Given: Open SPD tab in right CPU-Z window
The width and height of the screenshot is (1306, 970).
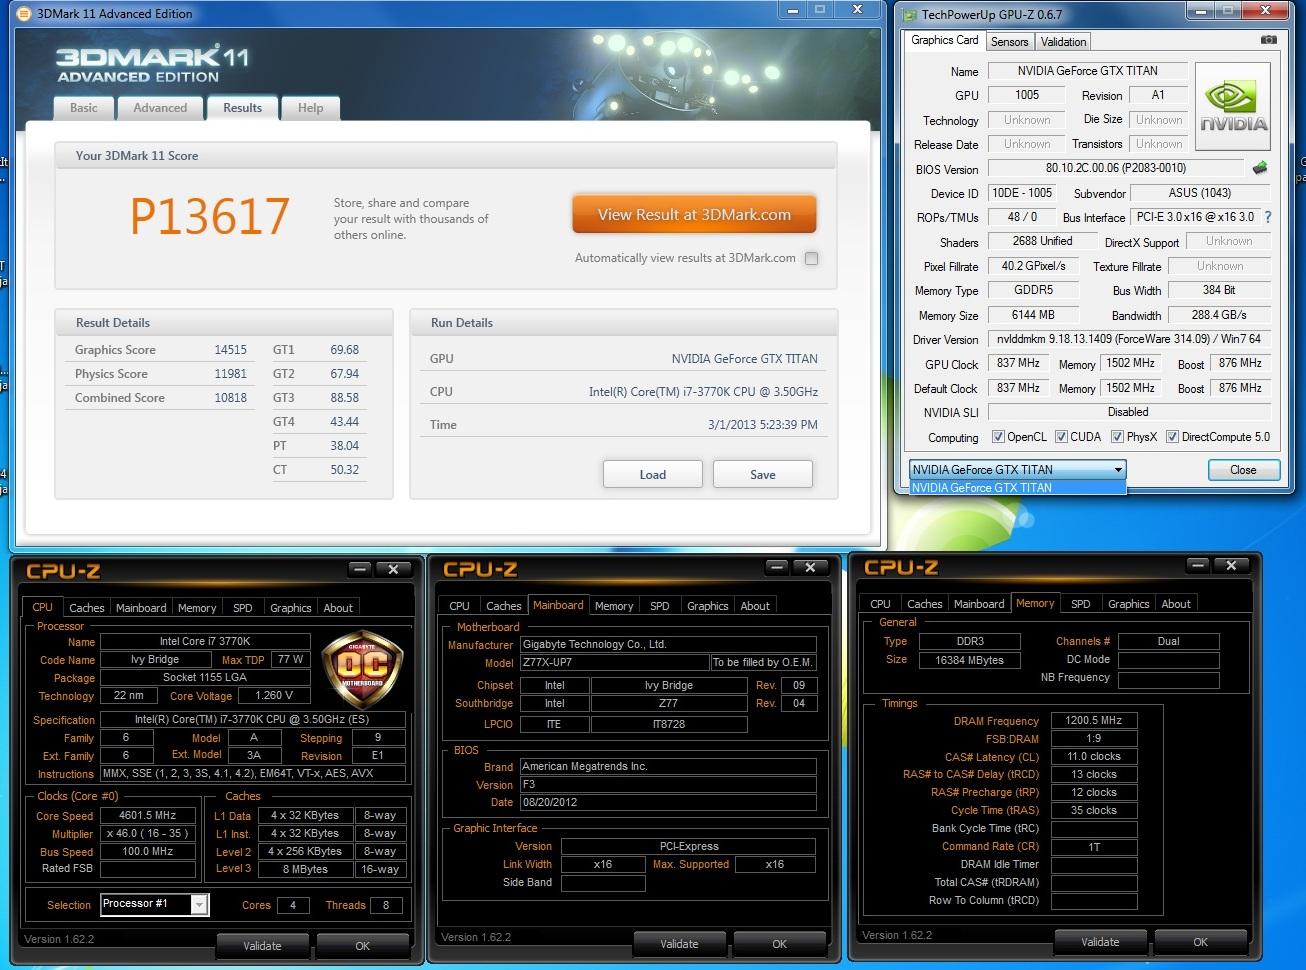Looking at the screenshot, I should (1081, 604).
